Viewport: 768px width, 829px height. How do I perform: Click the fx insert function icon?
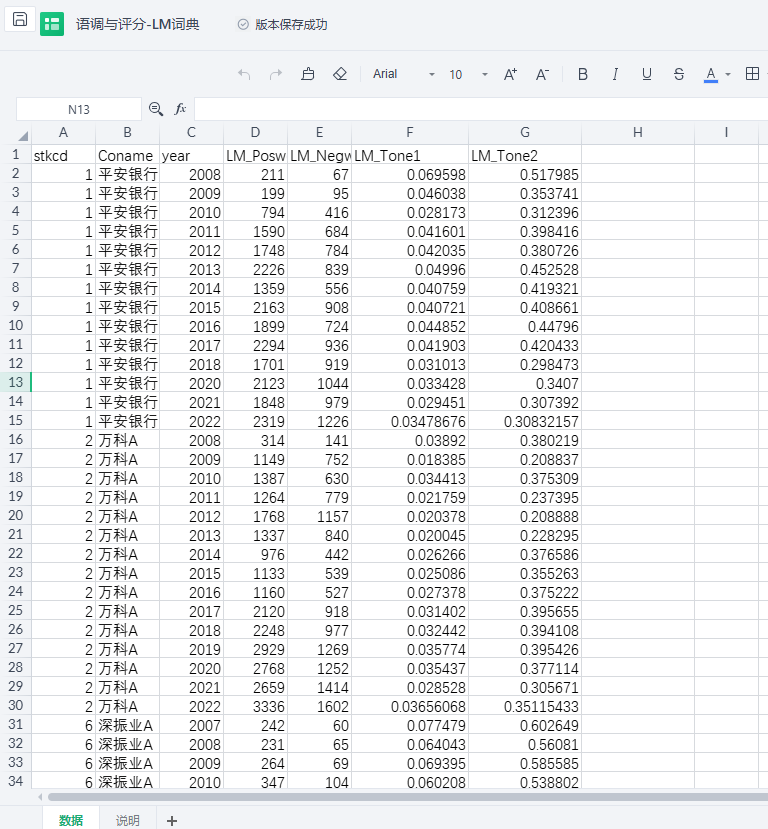[180, 109]
